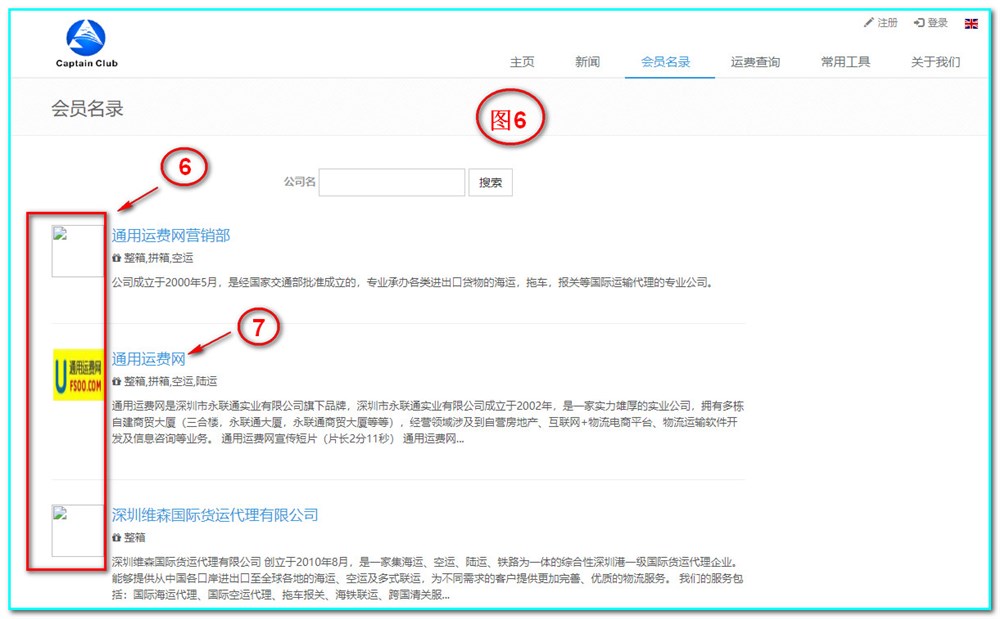1000x619 pixels.
Task: Navigate to 关于我们 about page
Action: tap(935, 62)
